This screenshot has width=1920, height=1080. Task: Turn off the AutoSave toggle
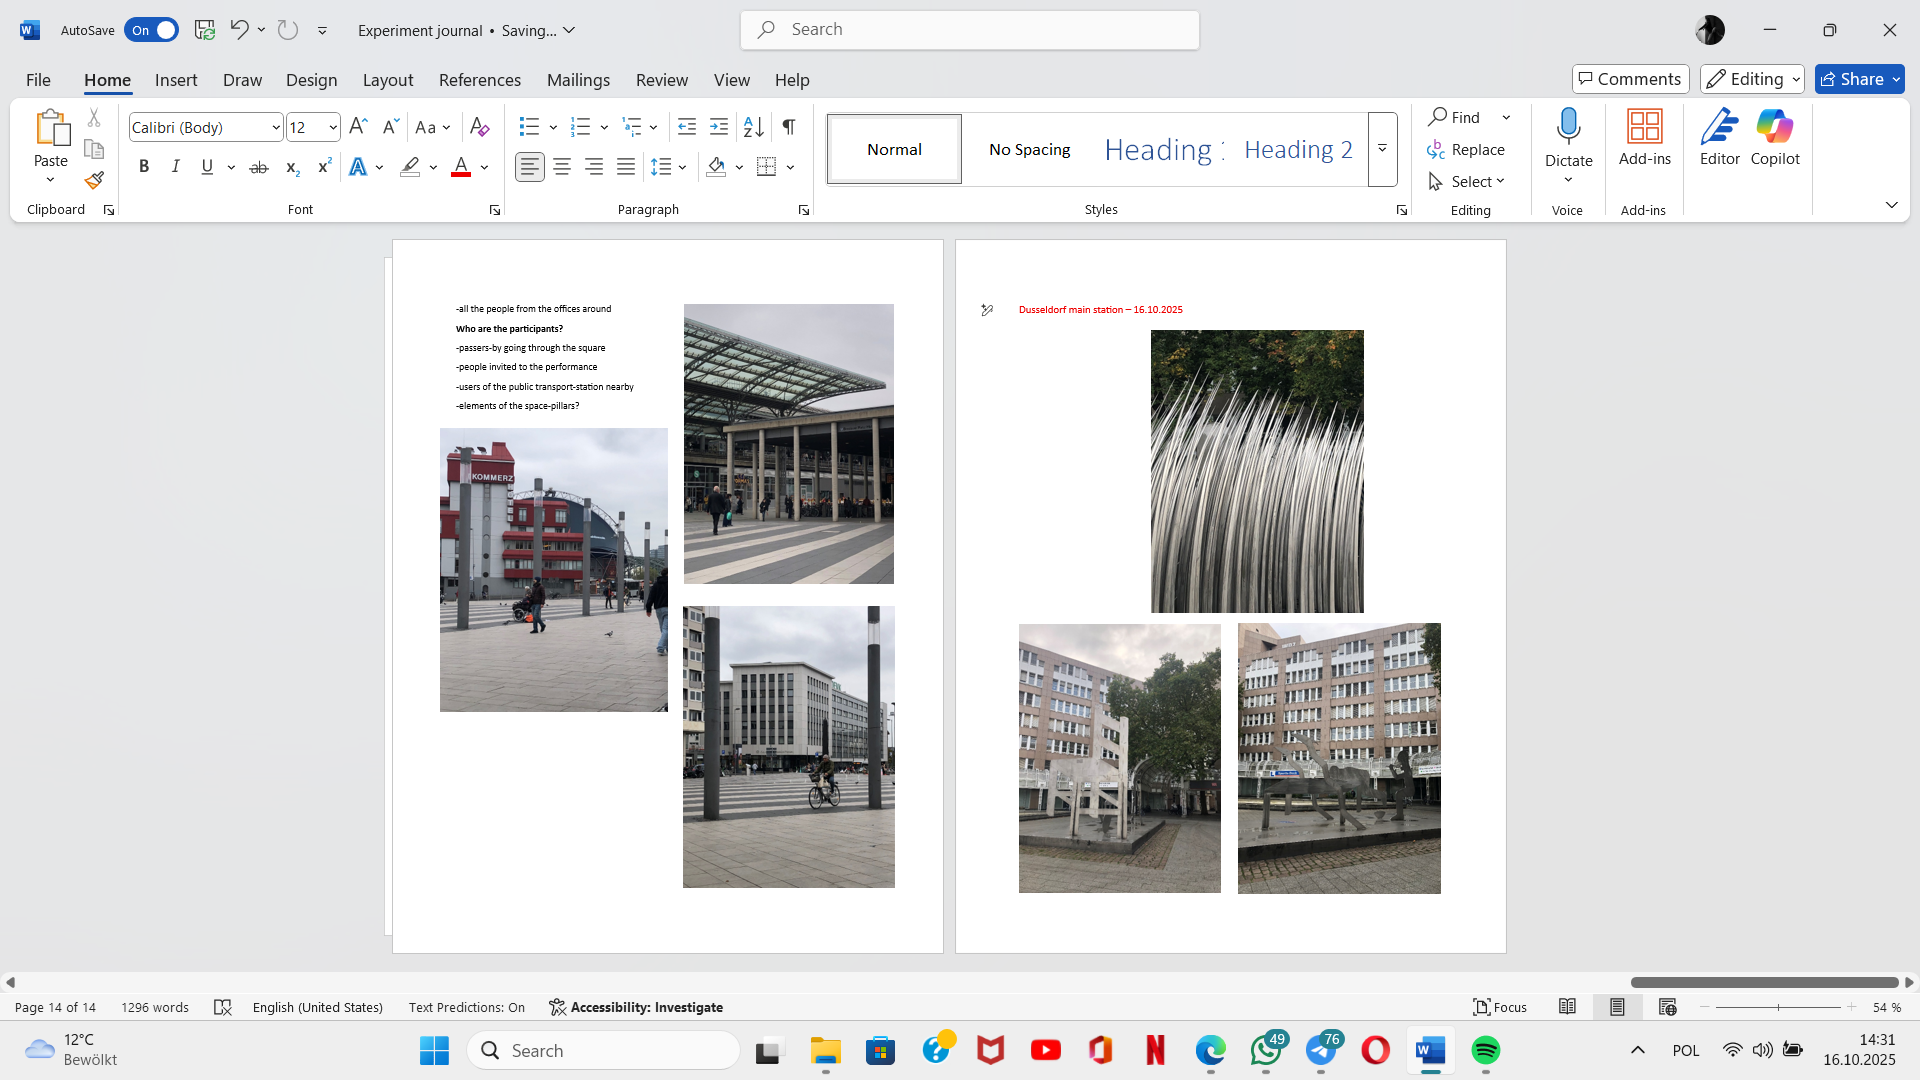click(151, 30)
